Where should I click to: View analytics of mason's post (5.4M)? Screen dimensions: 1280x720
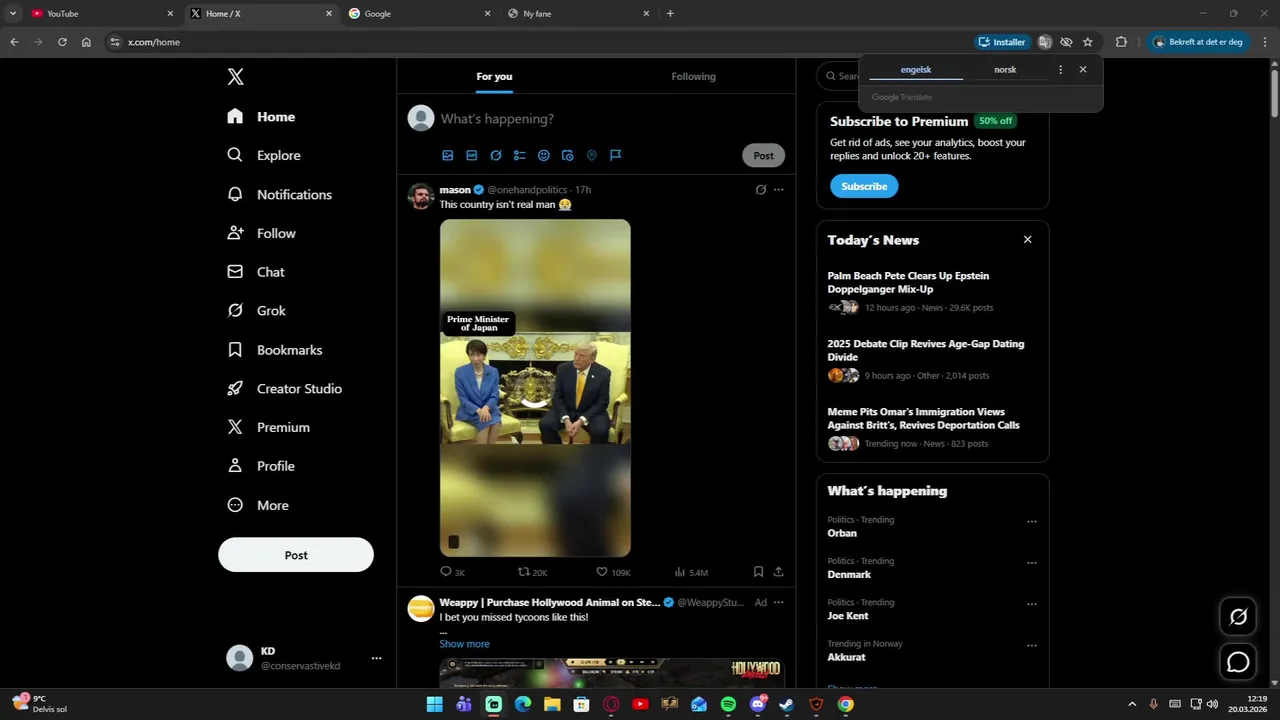[x=691, y=572]
